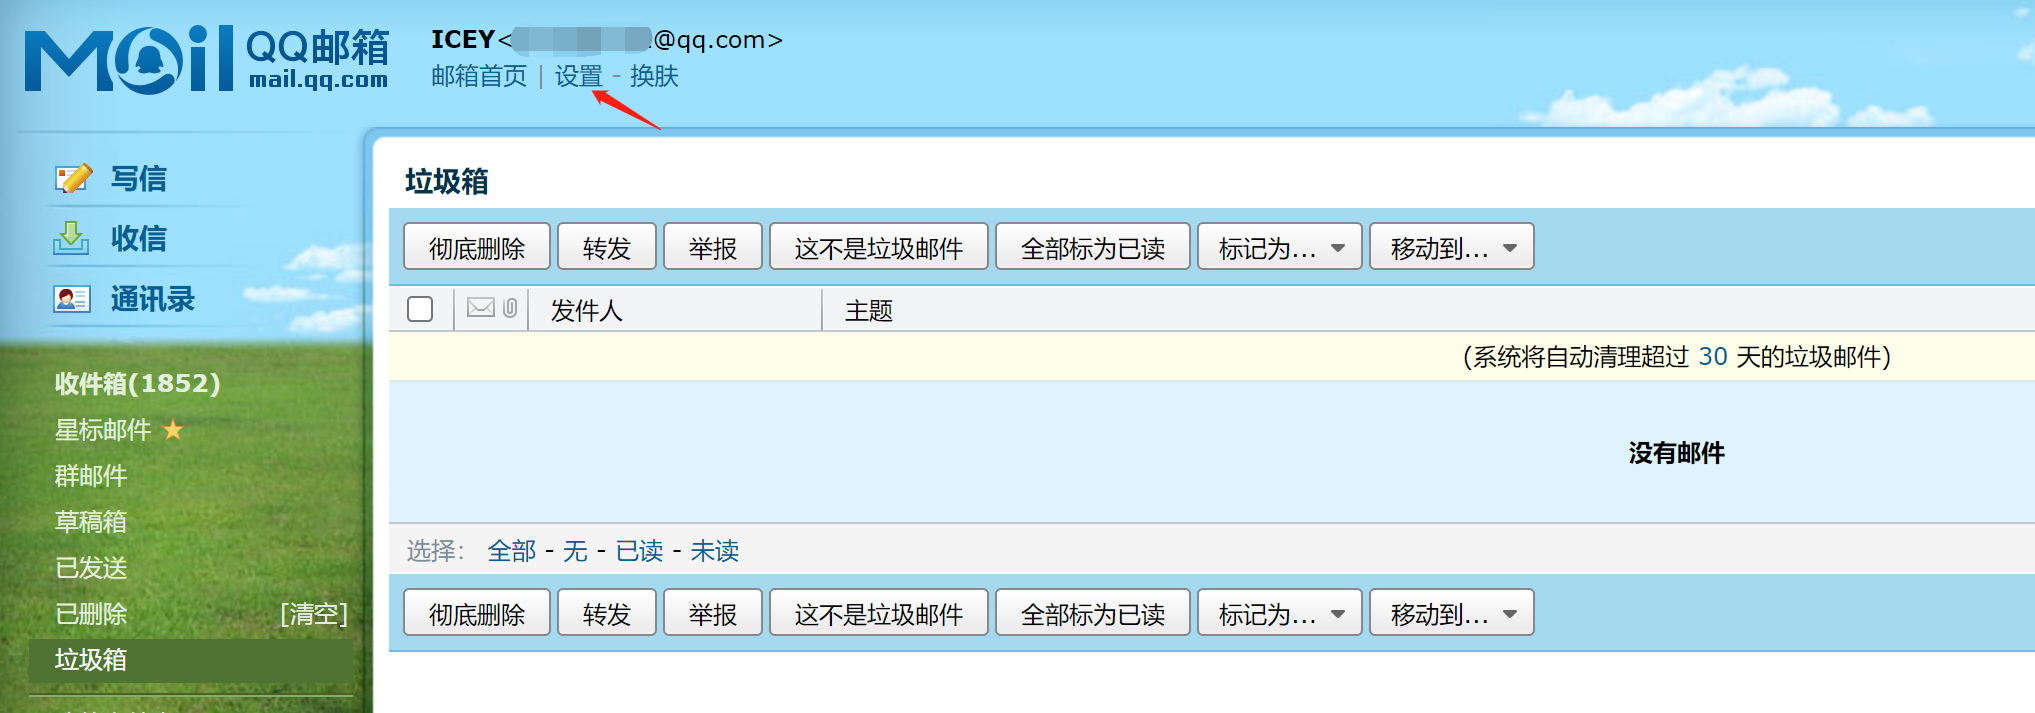2035x713 pixels.
Task: Click top 举报 report button
Action: pos(713,247)
